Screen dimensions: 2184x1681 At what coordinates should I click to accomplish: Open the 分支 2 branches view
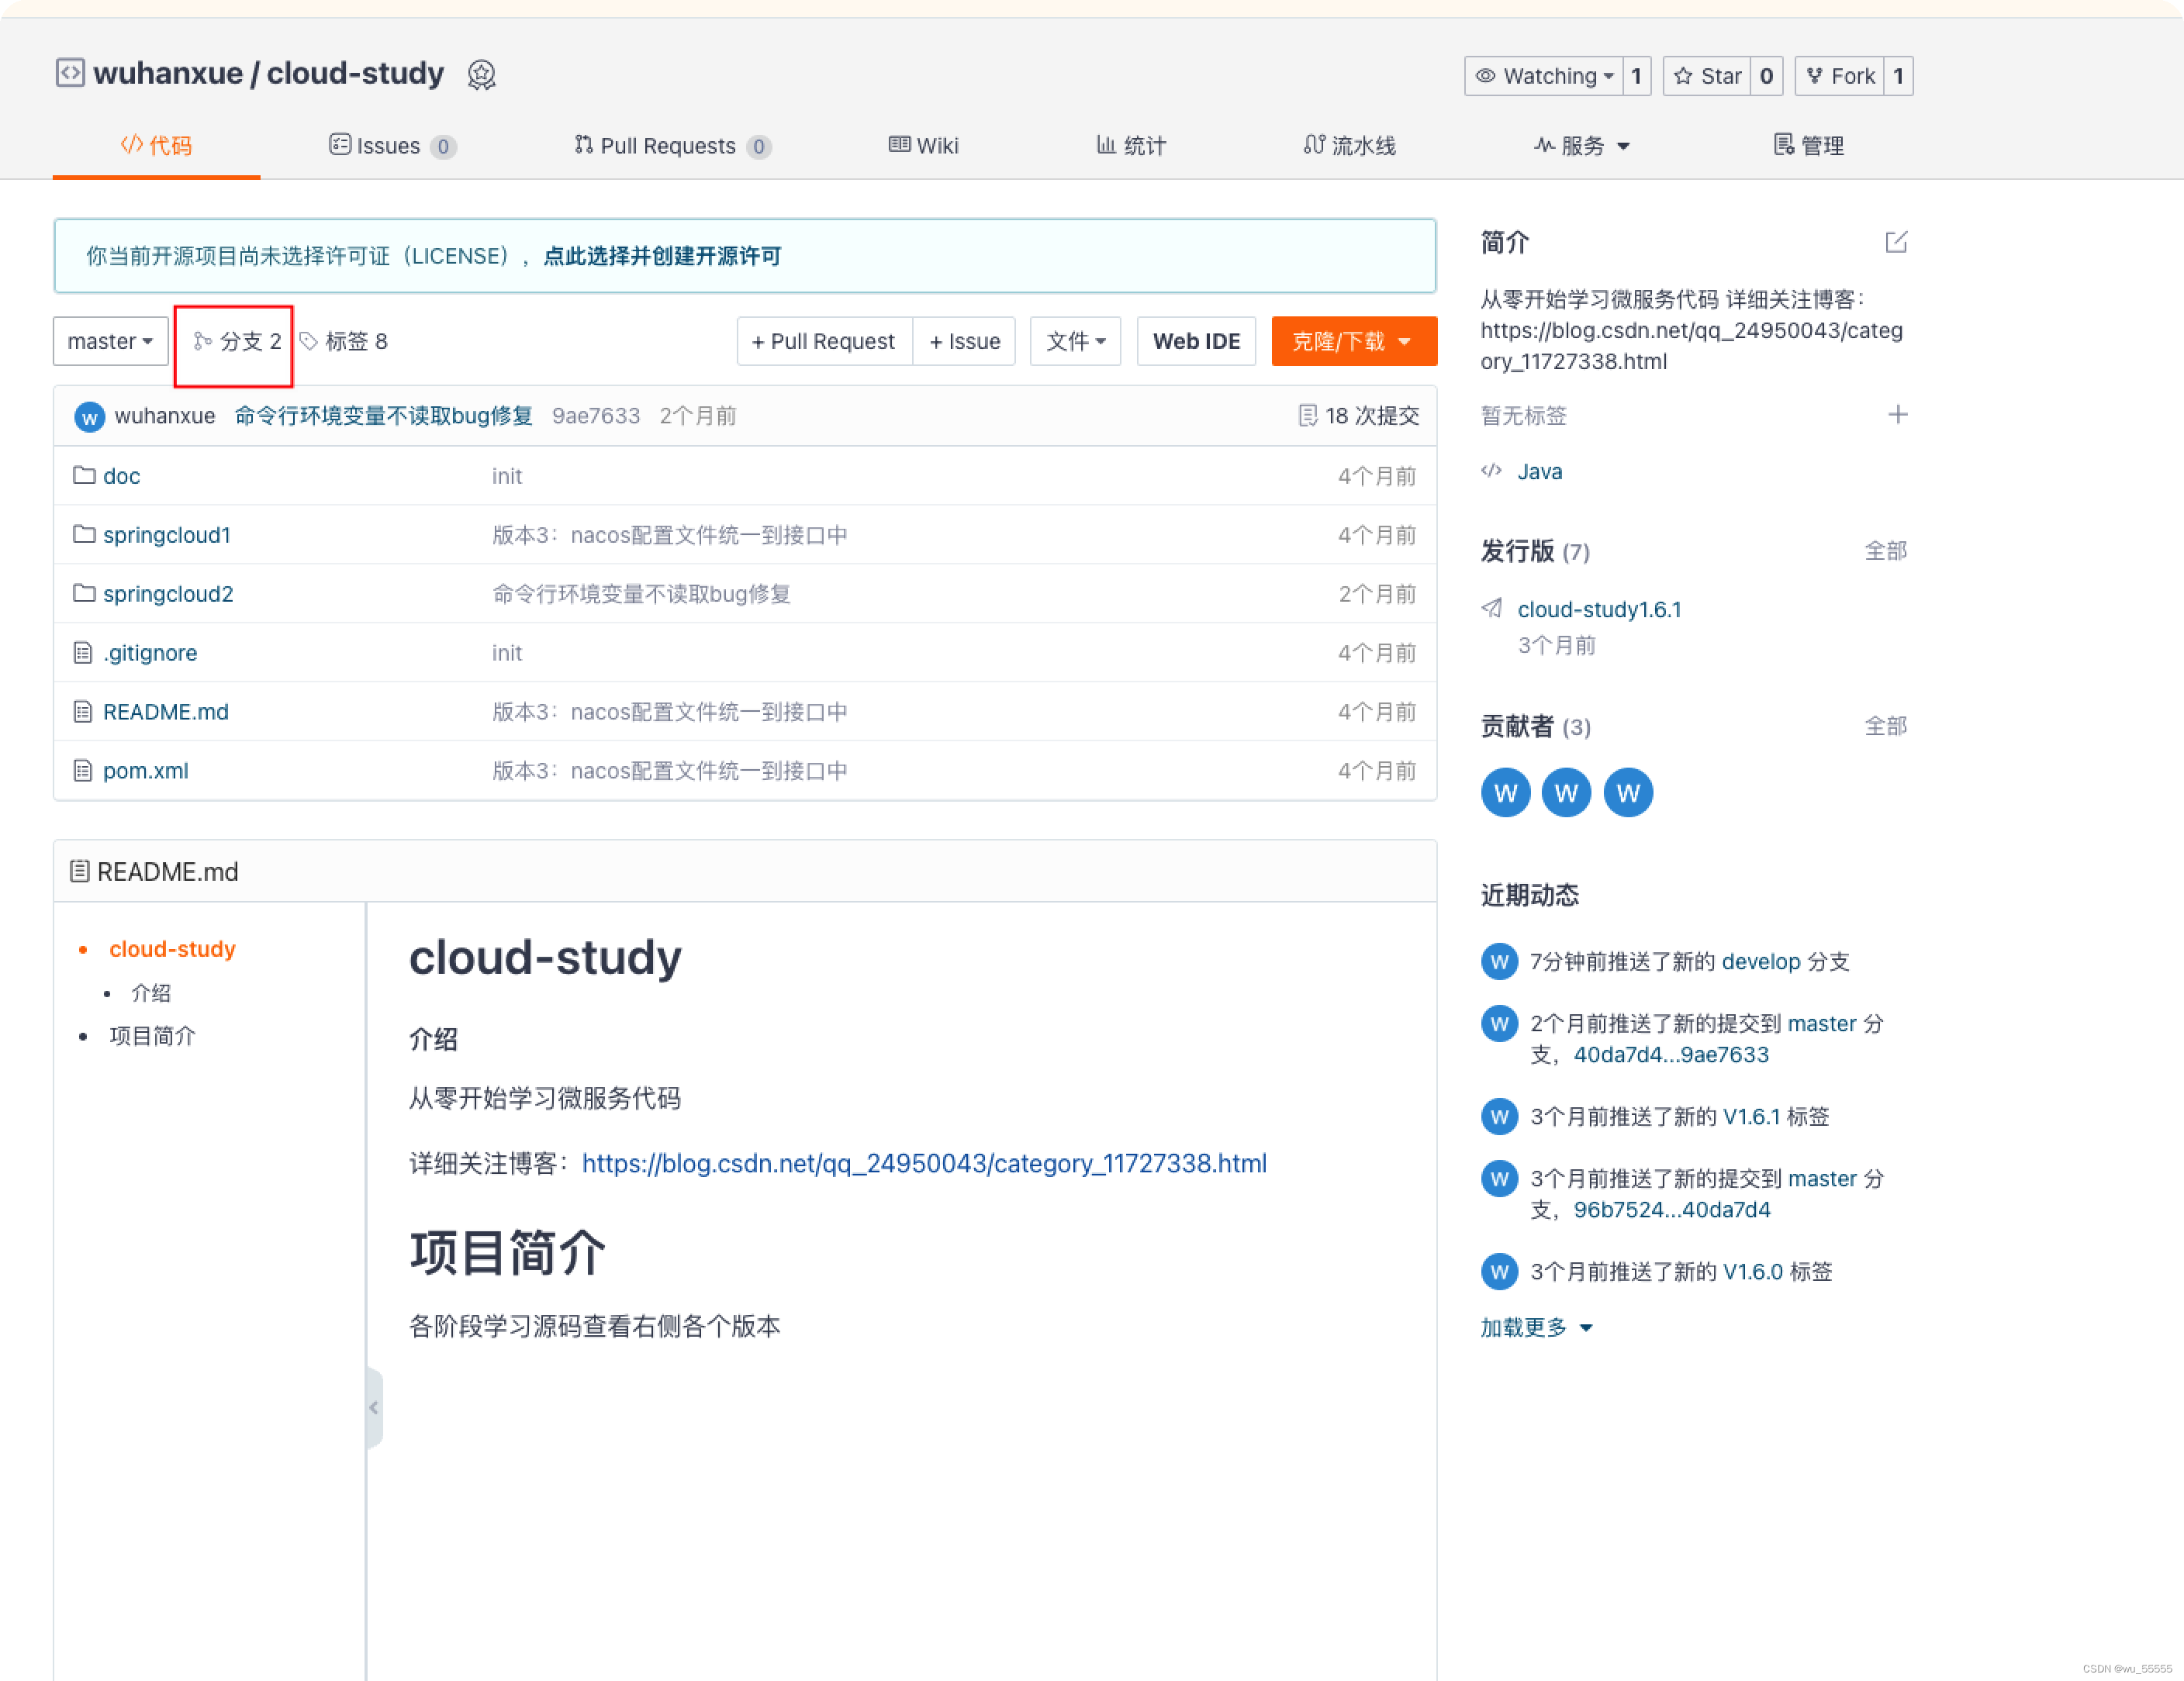(x=234, y=341)
